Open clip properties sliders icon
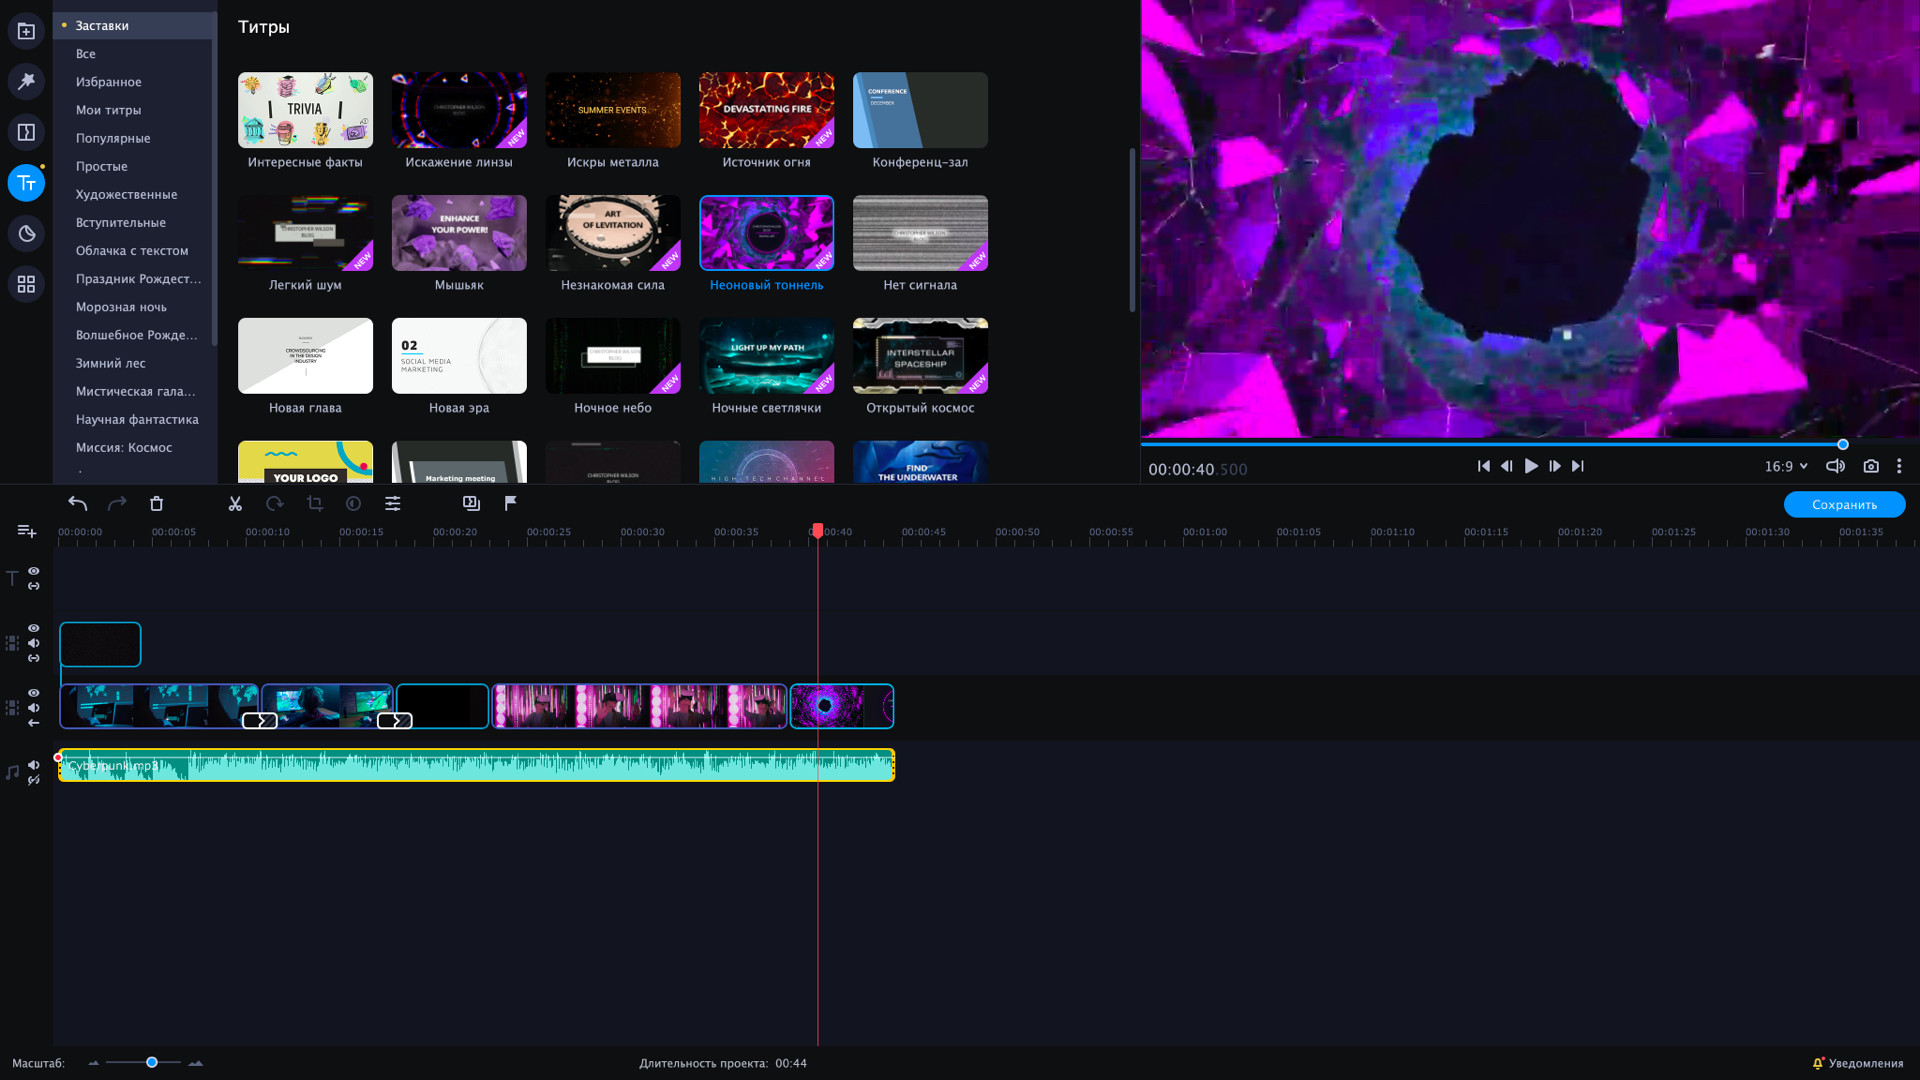The height and width of the screenshot is (1080, 1920). click(x=393, y=504)
